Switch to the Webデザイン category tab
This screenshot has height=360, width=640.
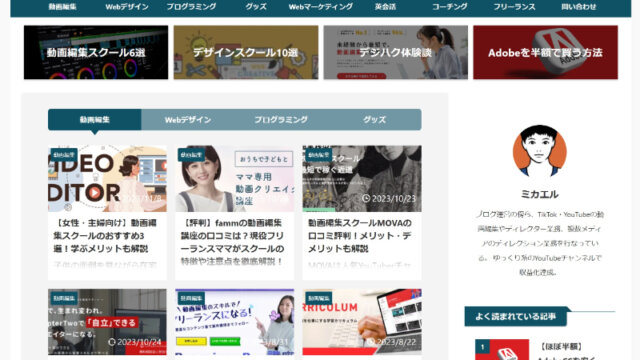pos(188,120)
